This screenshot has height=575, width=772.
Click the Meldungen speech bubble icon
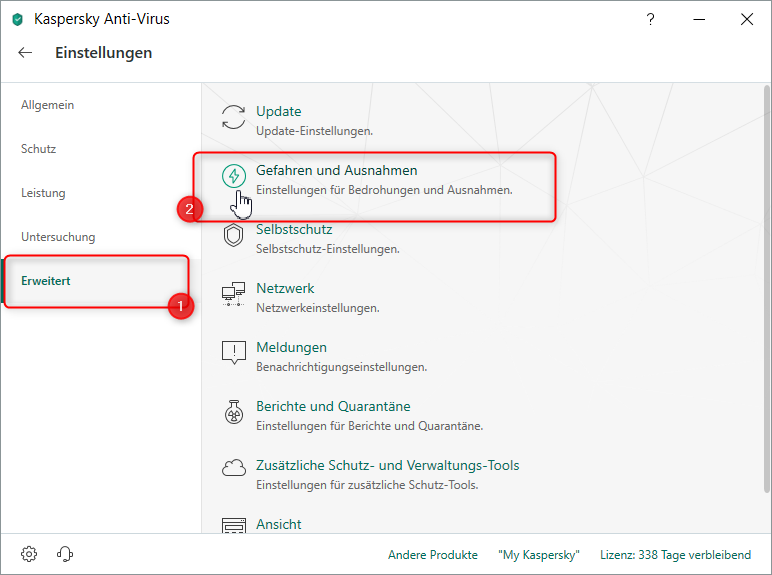(234, 352)
